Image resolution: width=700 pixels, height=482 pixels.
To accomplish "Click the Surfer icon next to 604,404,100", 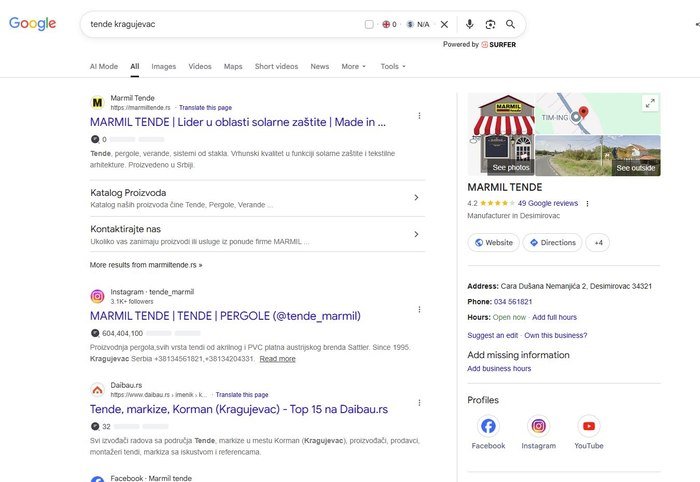I will pyautogui.click(x=95, y=333).
